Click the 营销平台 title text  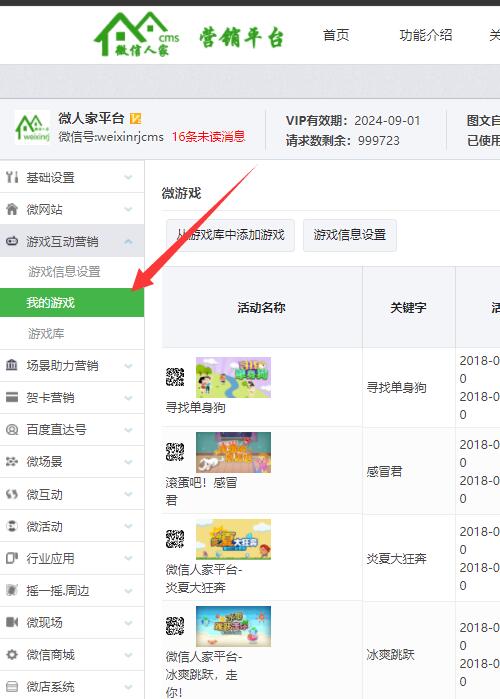[x=241, y=37]
